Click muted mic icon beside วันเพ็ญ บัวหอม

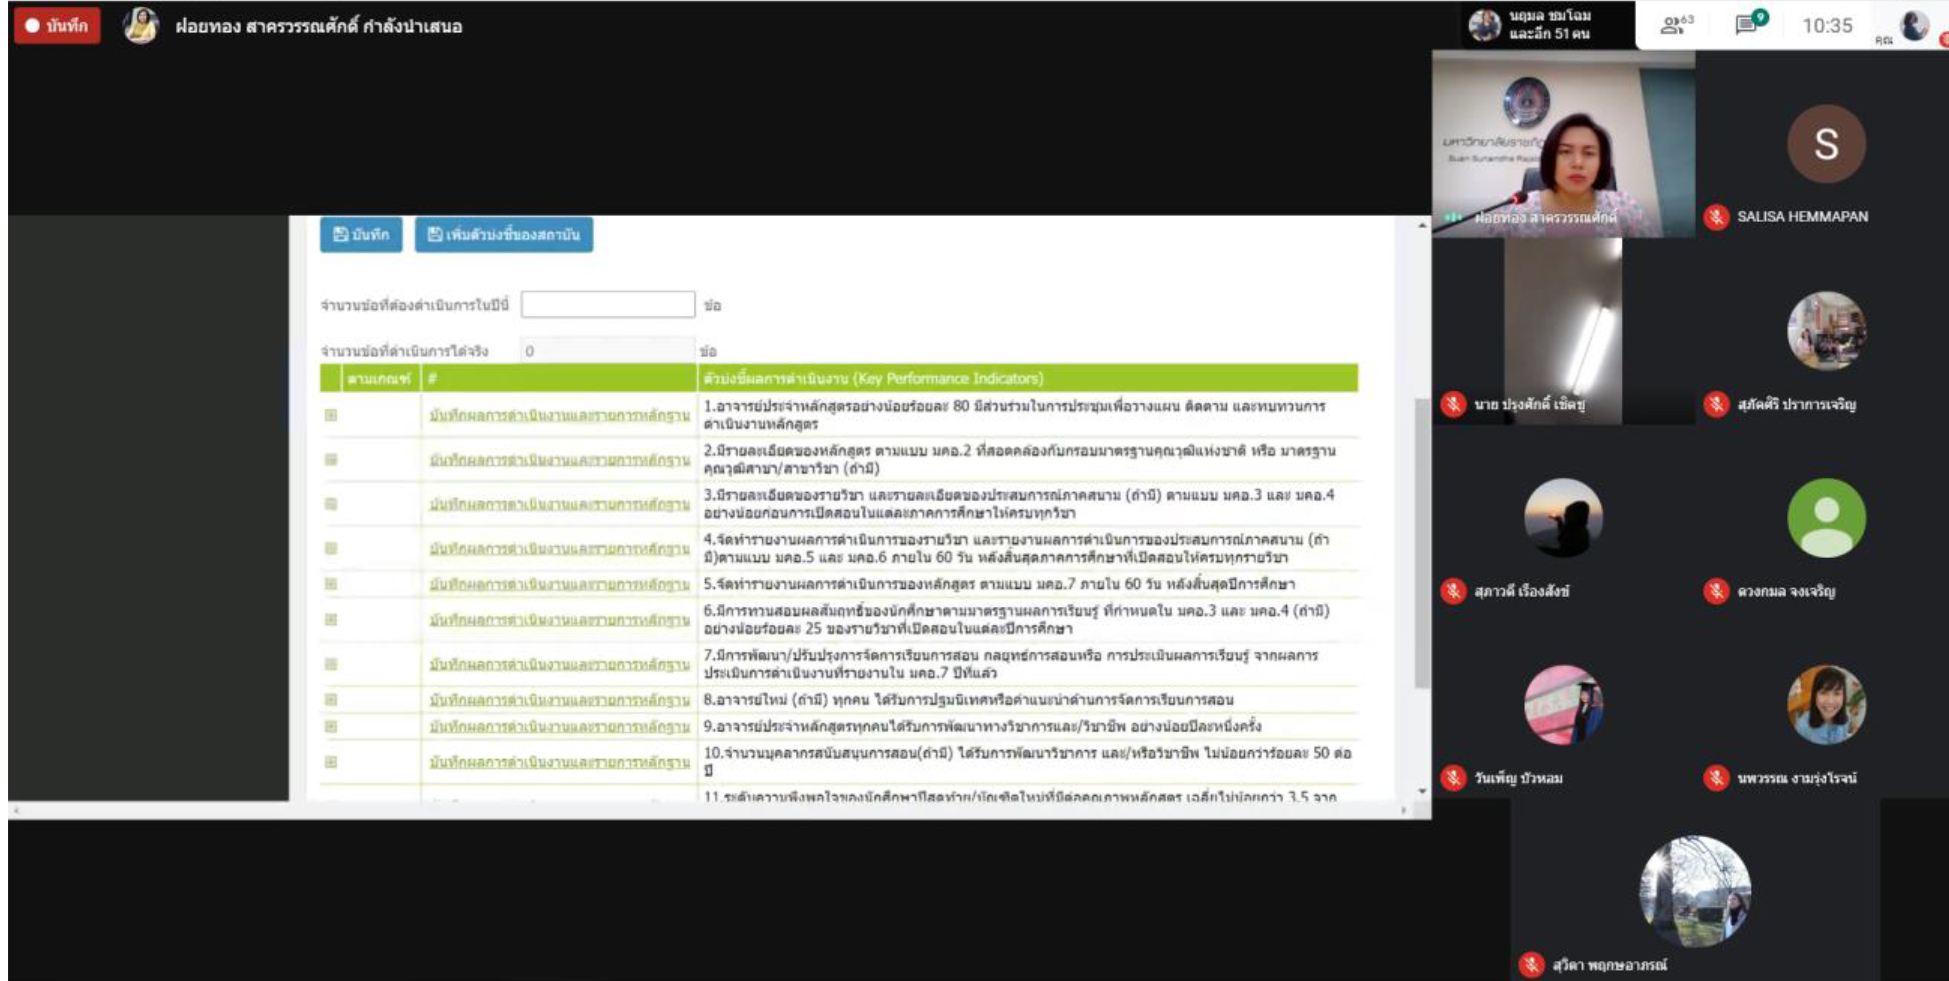1454,778
